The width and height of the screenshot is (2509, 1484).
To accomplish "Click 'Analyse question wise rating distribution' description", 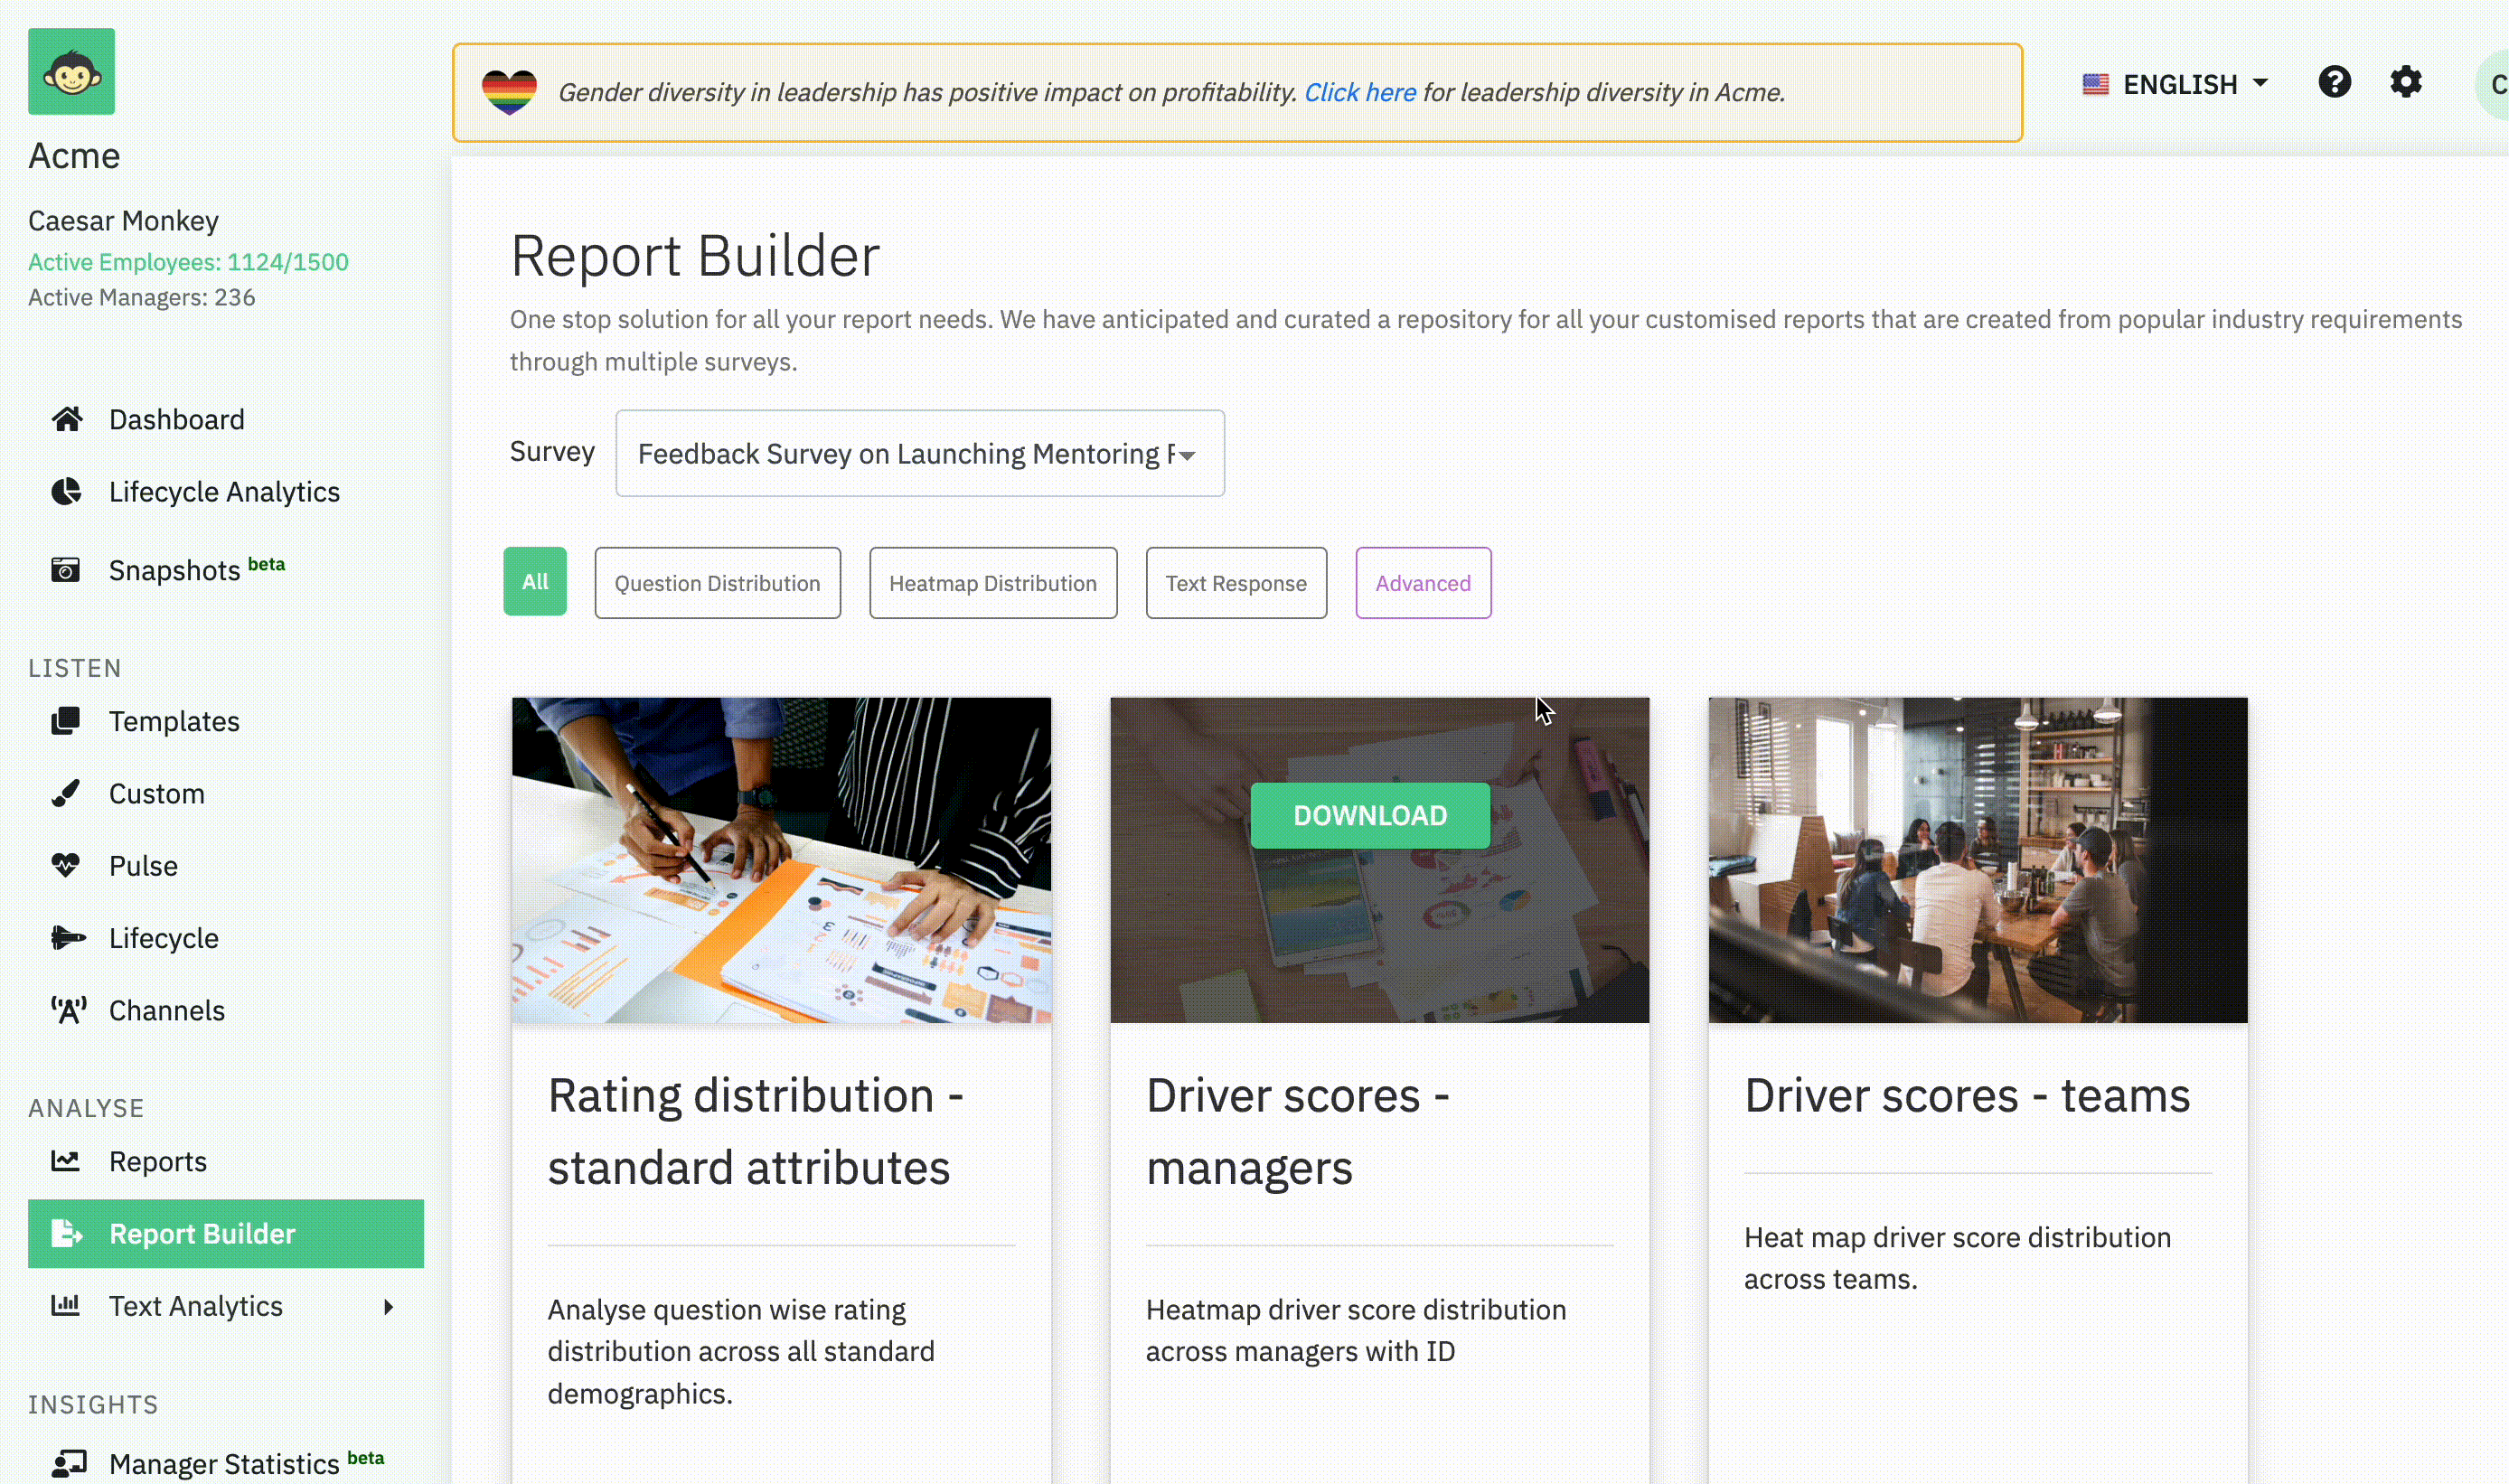I will click(x=740, y=1351).
